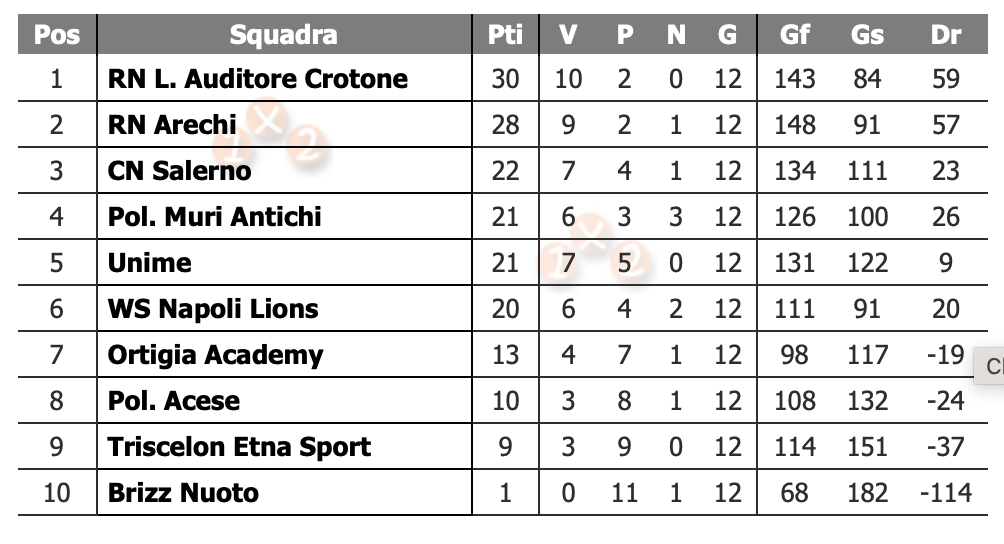The width and height of the screenshot is (1004, 544).
Task: Open the RN Arechi team row
Action: coord(172,125)
